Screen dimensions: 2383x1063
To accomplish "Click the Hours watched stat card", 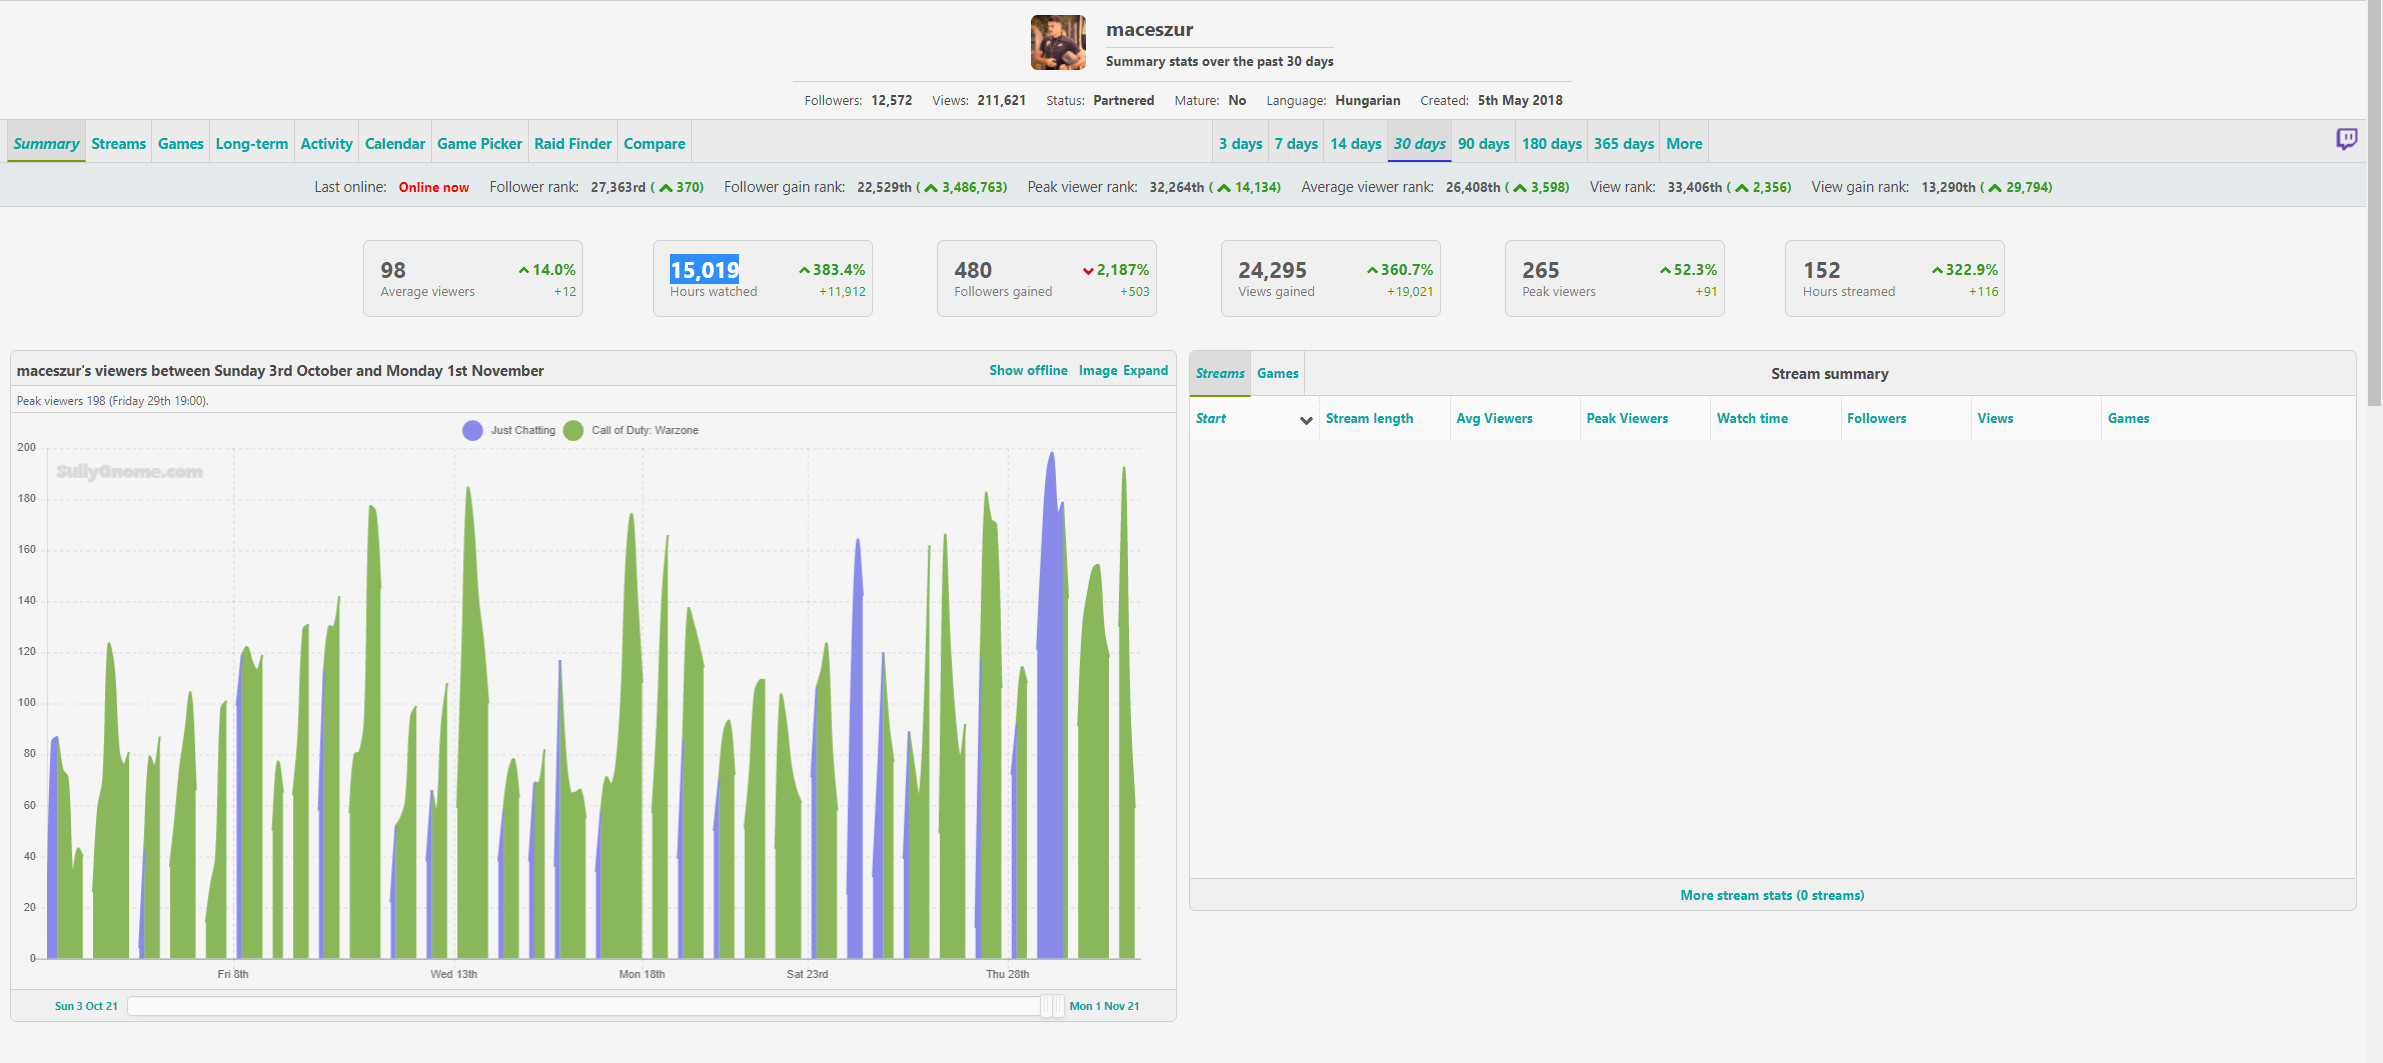I will click(x=762, y=279).
